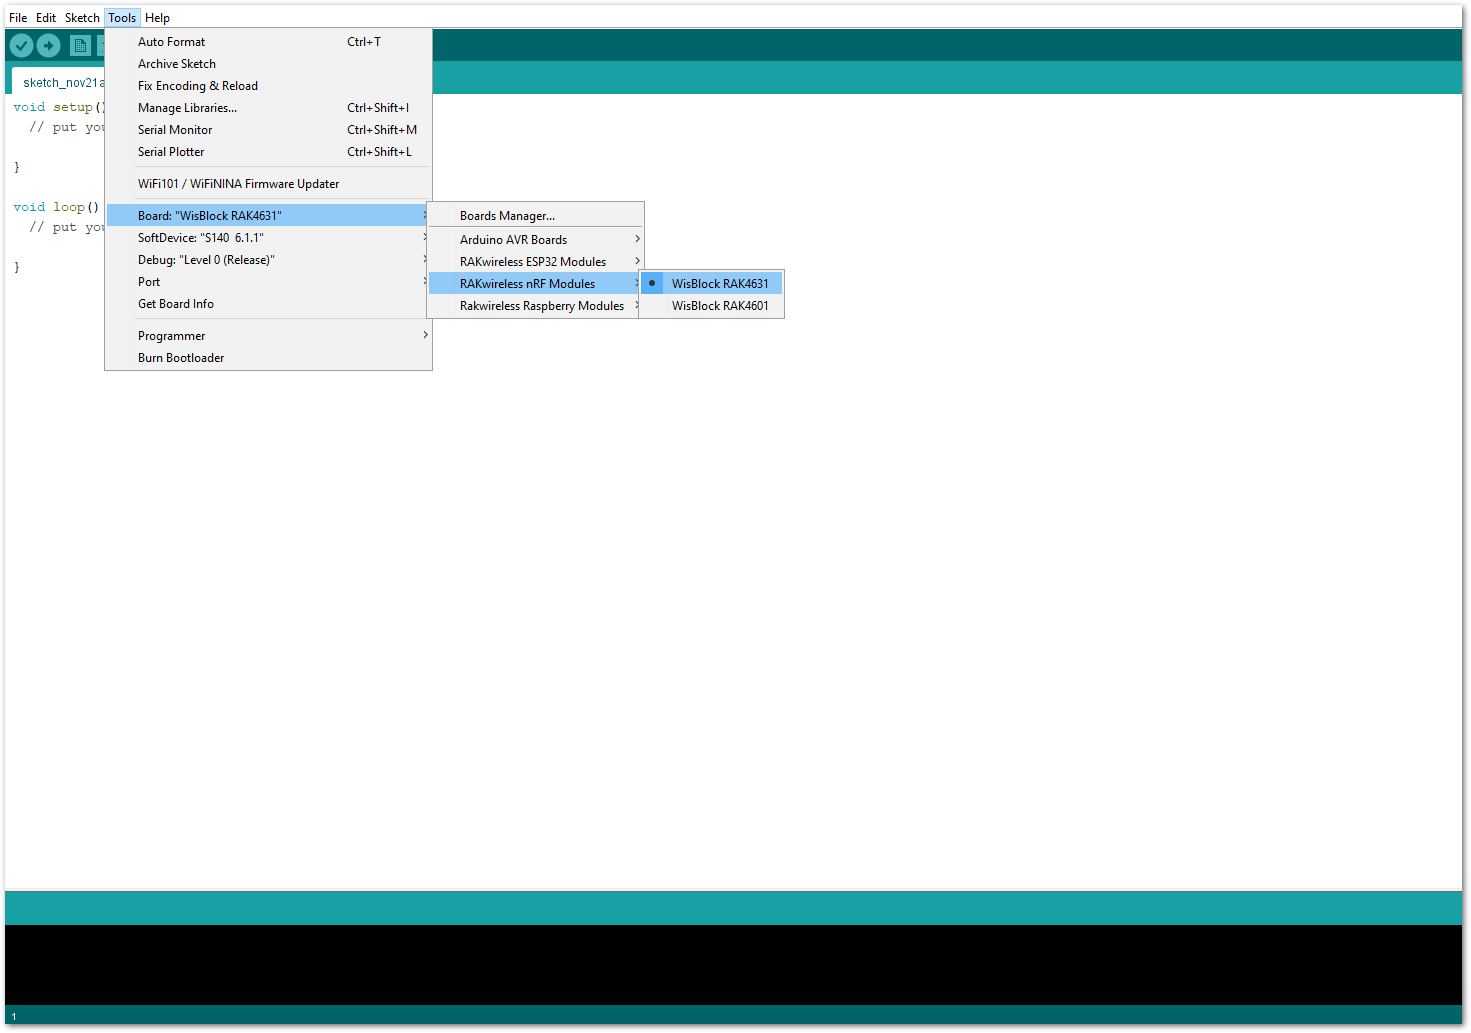Click the New sketch document icon

pos(80,46)
